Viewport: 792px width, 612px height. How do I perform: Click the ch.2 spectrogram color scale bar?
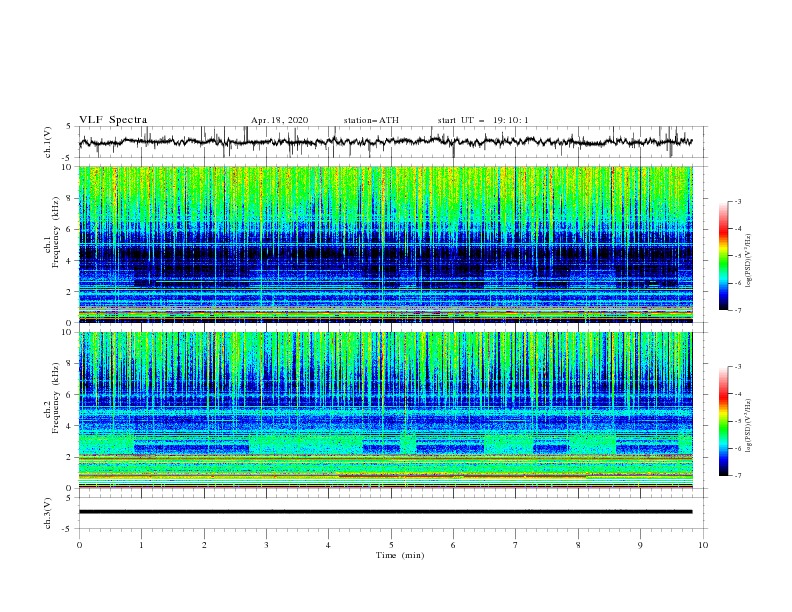click(x=724, y=421)
